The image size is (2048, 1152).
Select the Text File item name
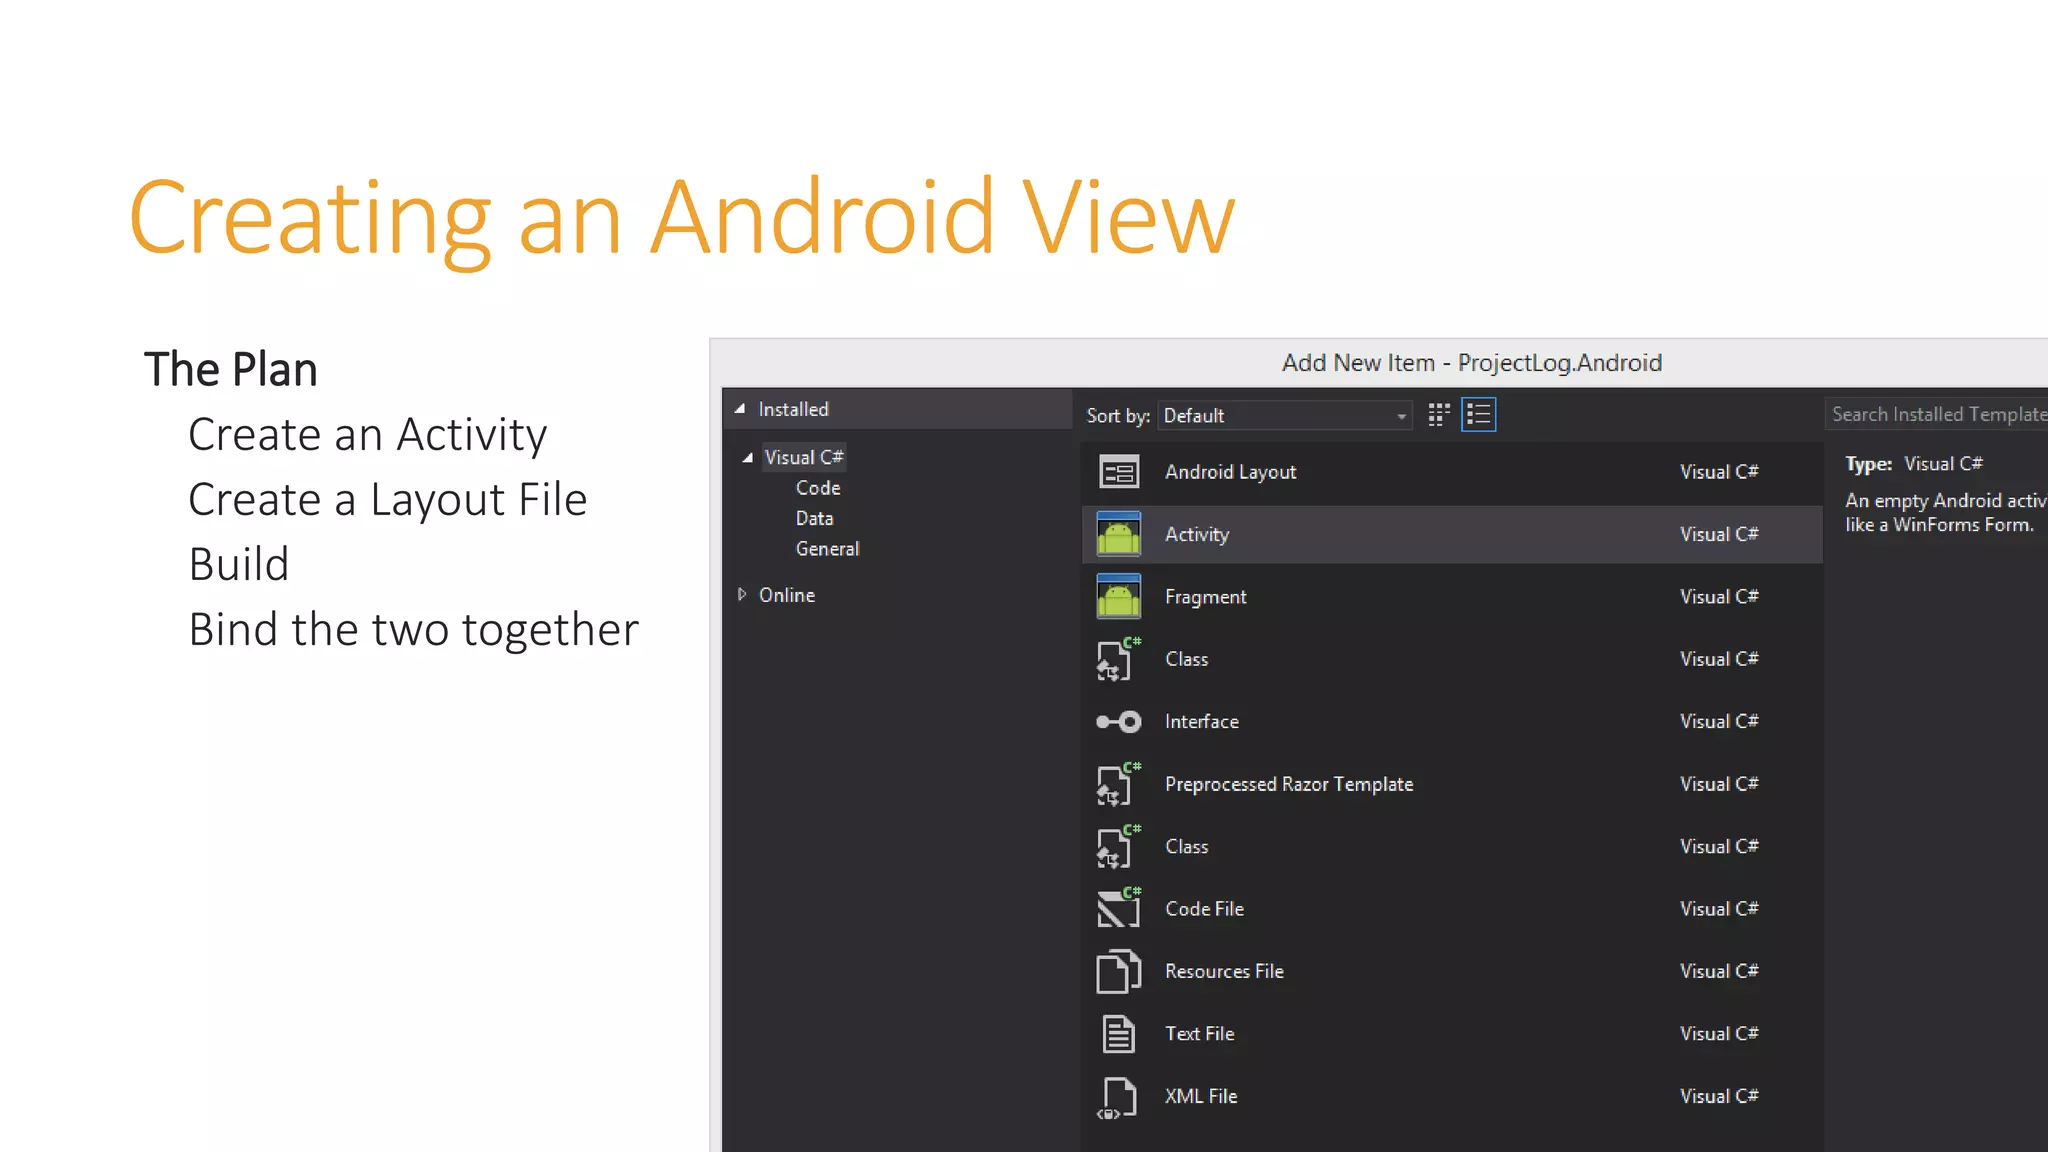pos(1199,1034)
